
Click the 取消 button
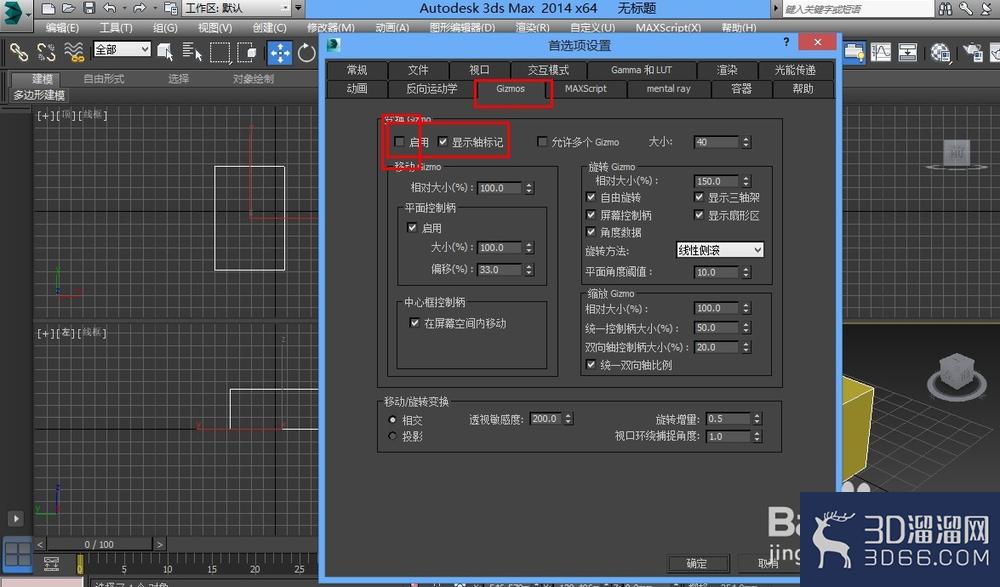pos(768,563)
